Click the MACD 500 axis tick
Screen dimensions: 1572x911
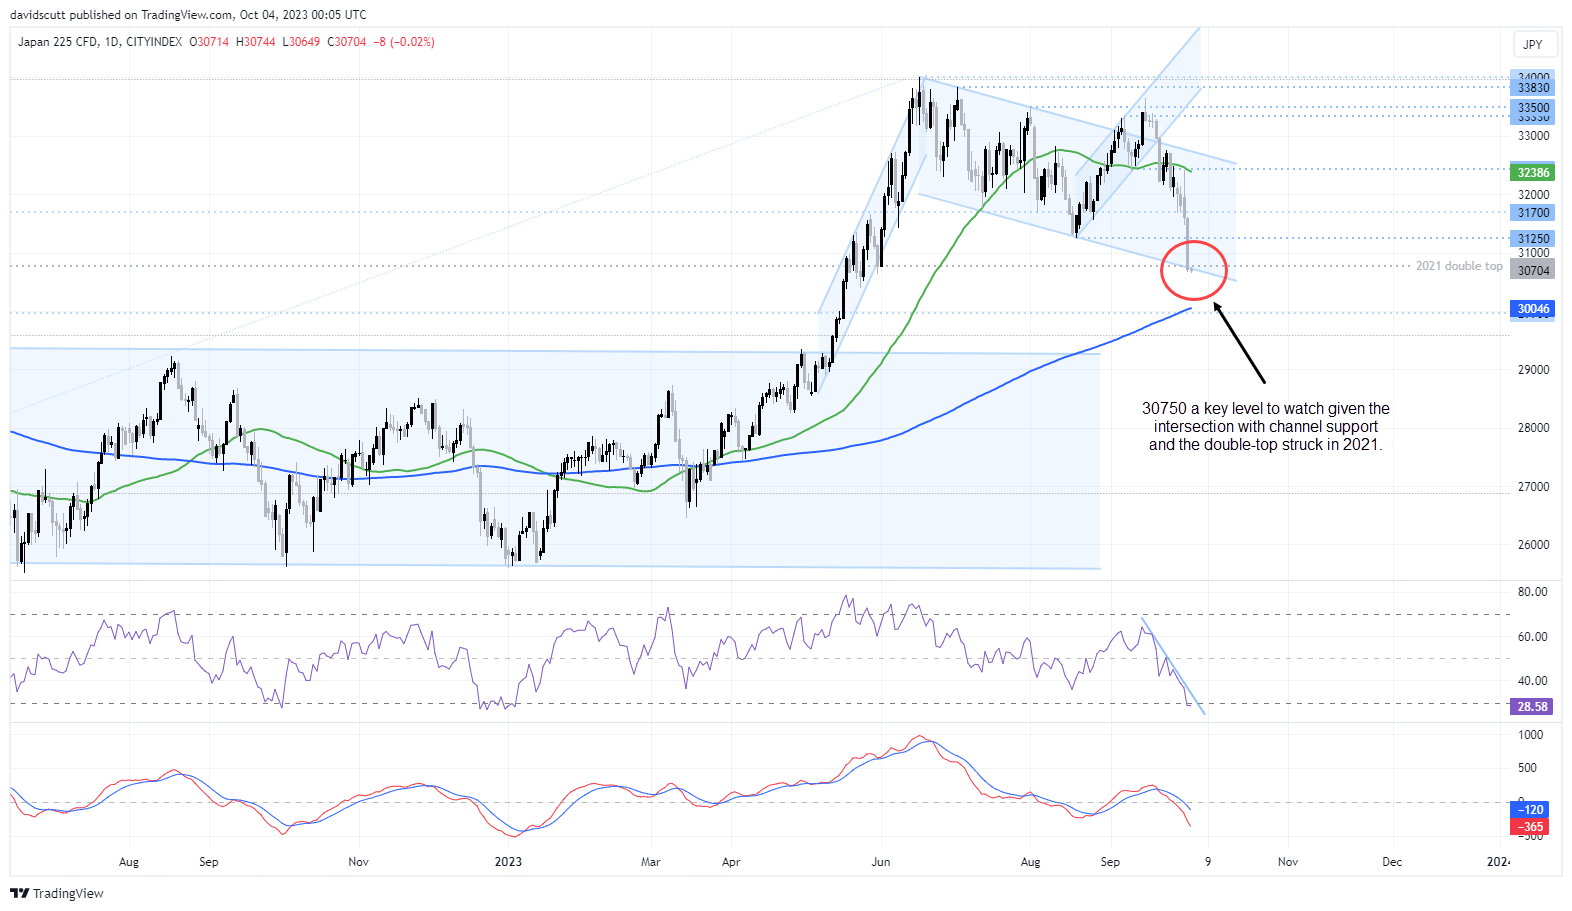pos(1527,768)
